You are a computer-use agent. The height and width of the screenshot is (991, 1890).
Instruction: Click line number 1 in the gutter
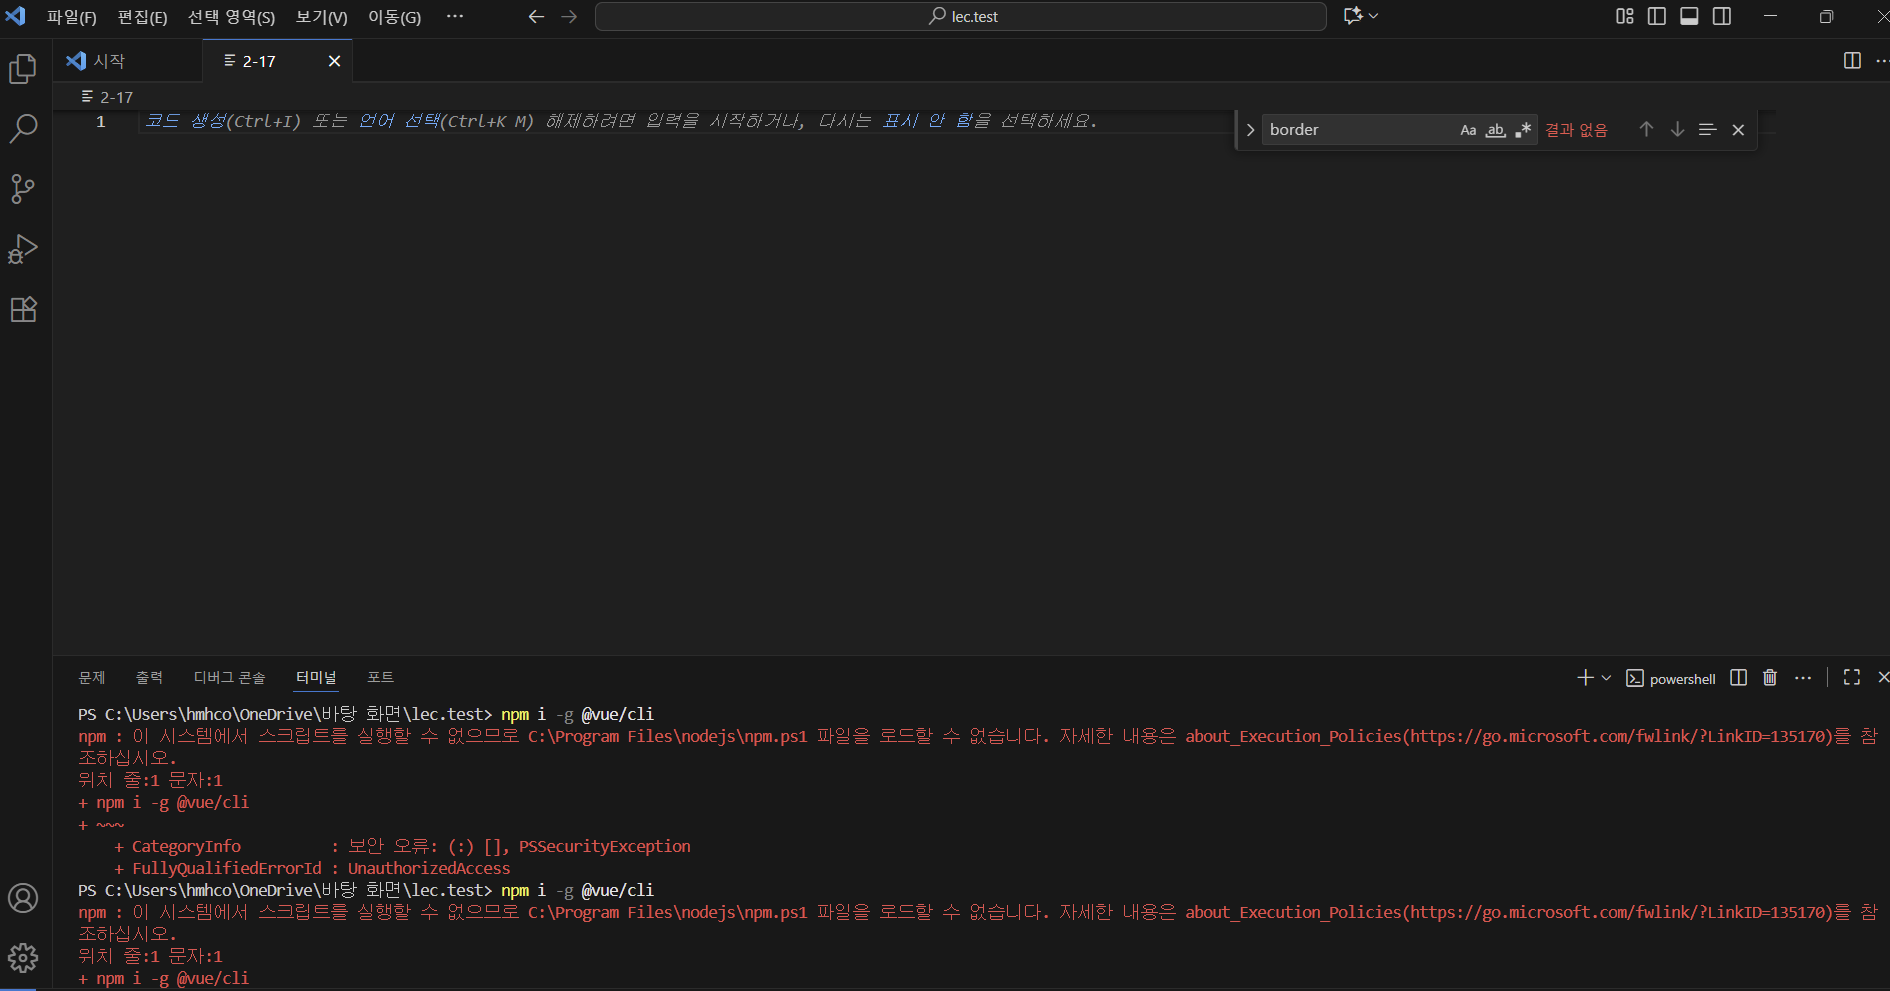100,121
